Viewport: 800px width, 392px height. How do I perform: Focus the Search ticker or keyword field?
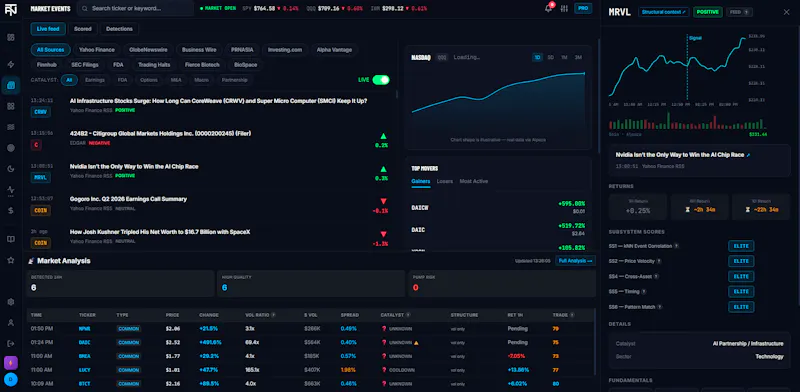(x=135, y=9)
